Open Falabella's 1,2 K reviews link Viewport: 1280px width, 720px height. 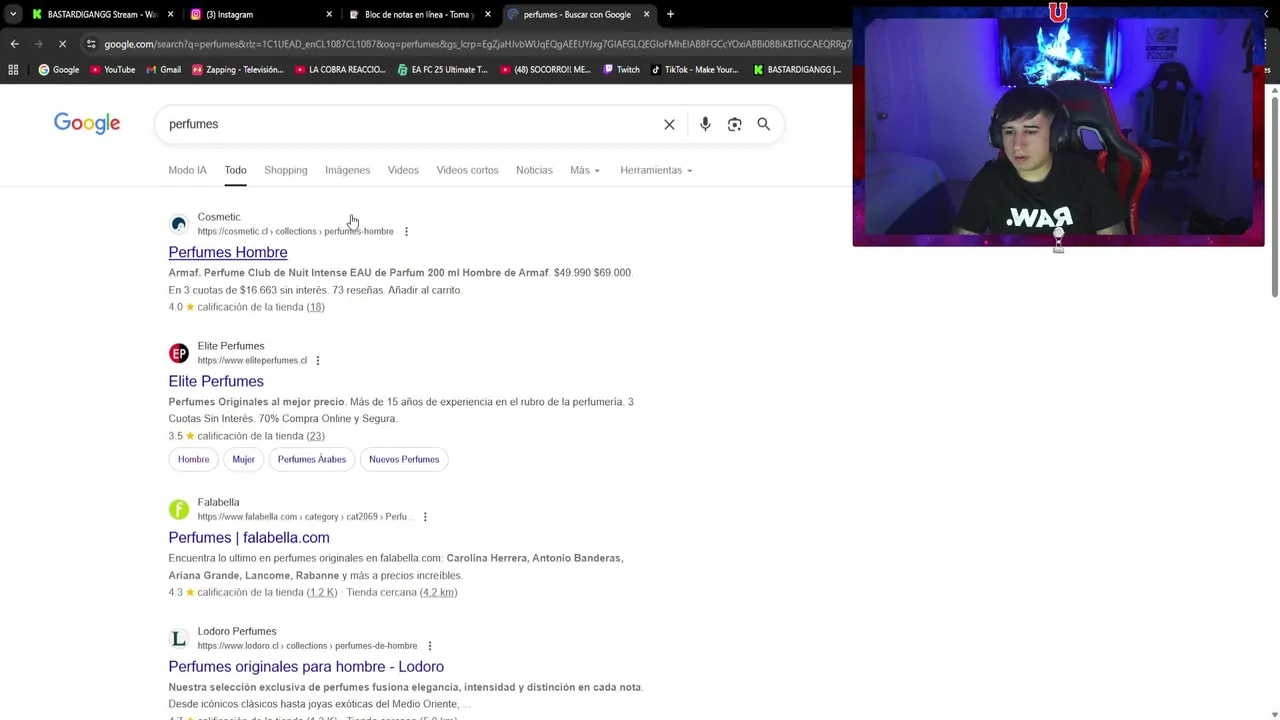coord(322,592)
